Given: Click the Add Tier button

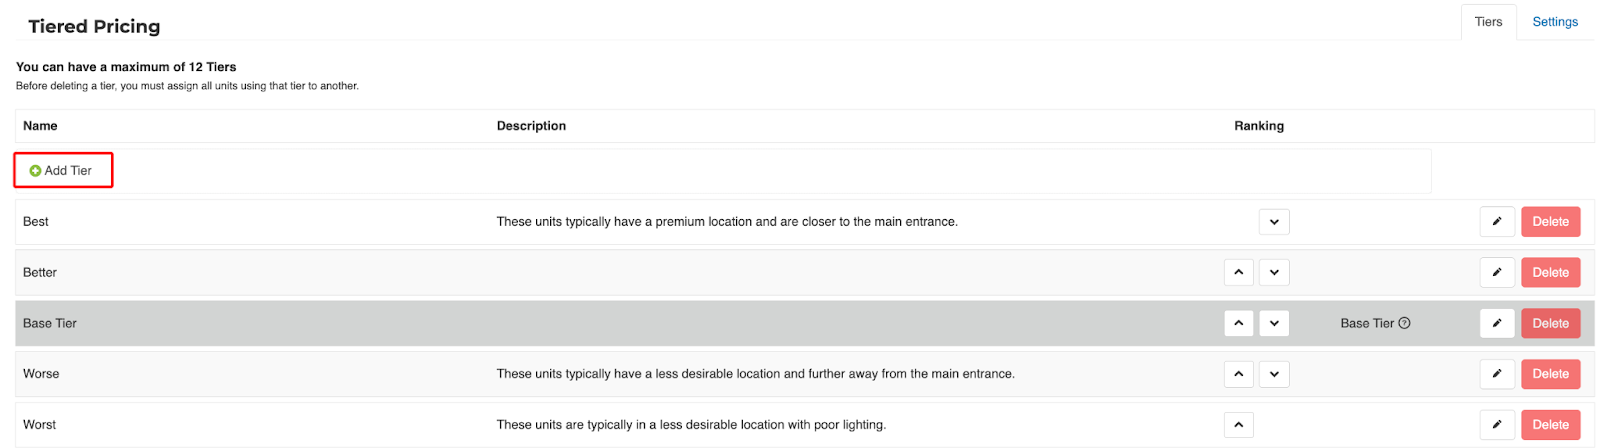Looking at the screenshot, I should pos(62,171).
